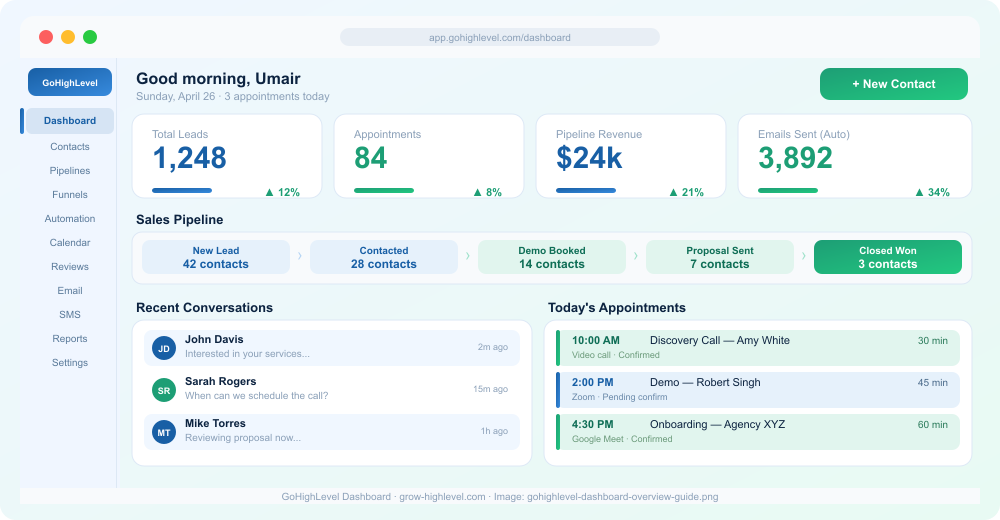Go to Contacts in the sidebar

click(70, 147)
